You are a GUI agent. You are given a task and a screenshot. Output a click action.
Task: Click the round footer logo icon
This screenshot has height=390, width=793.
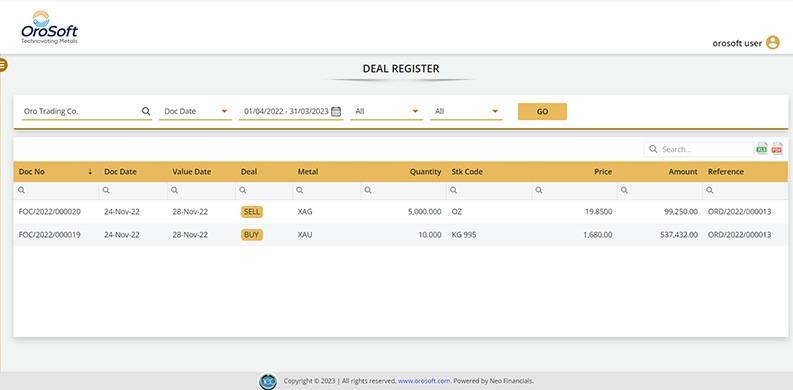[x=268, y=381]
